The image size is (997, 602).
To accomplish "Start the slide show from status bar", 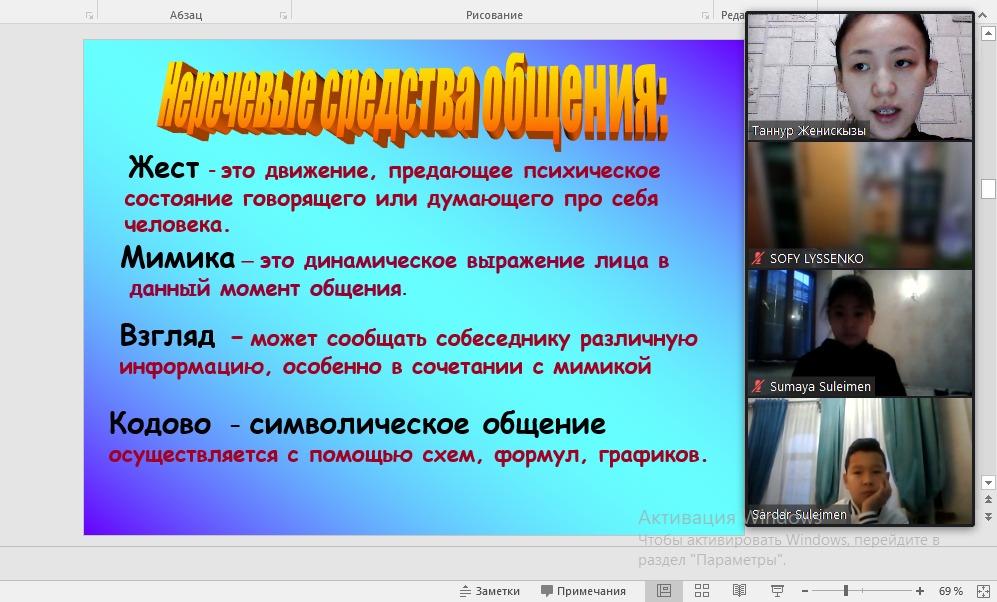I will coord(777,591).
